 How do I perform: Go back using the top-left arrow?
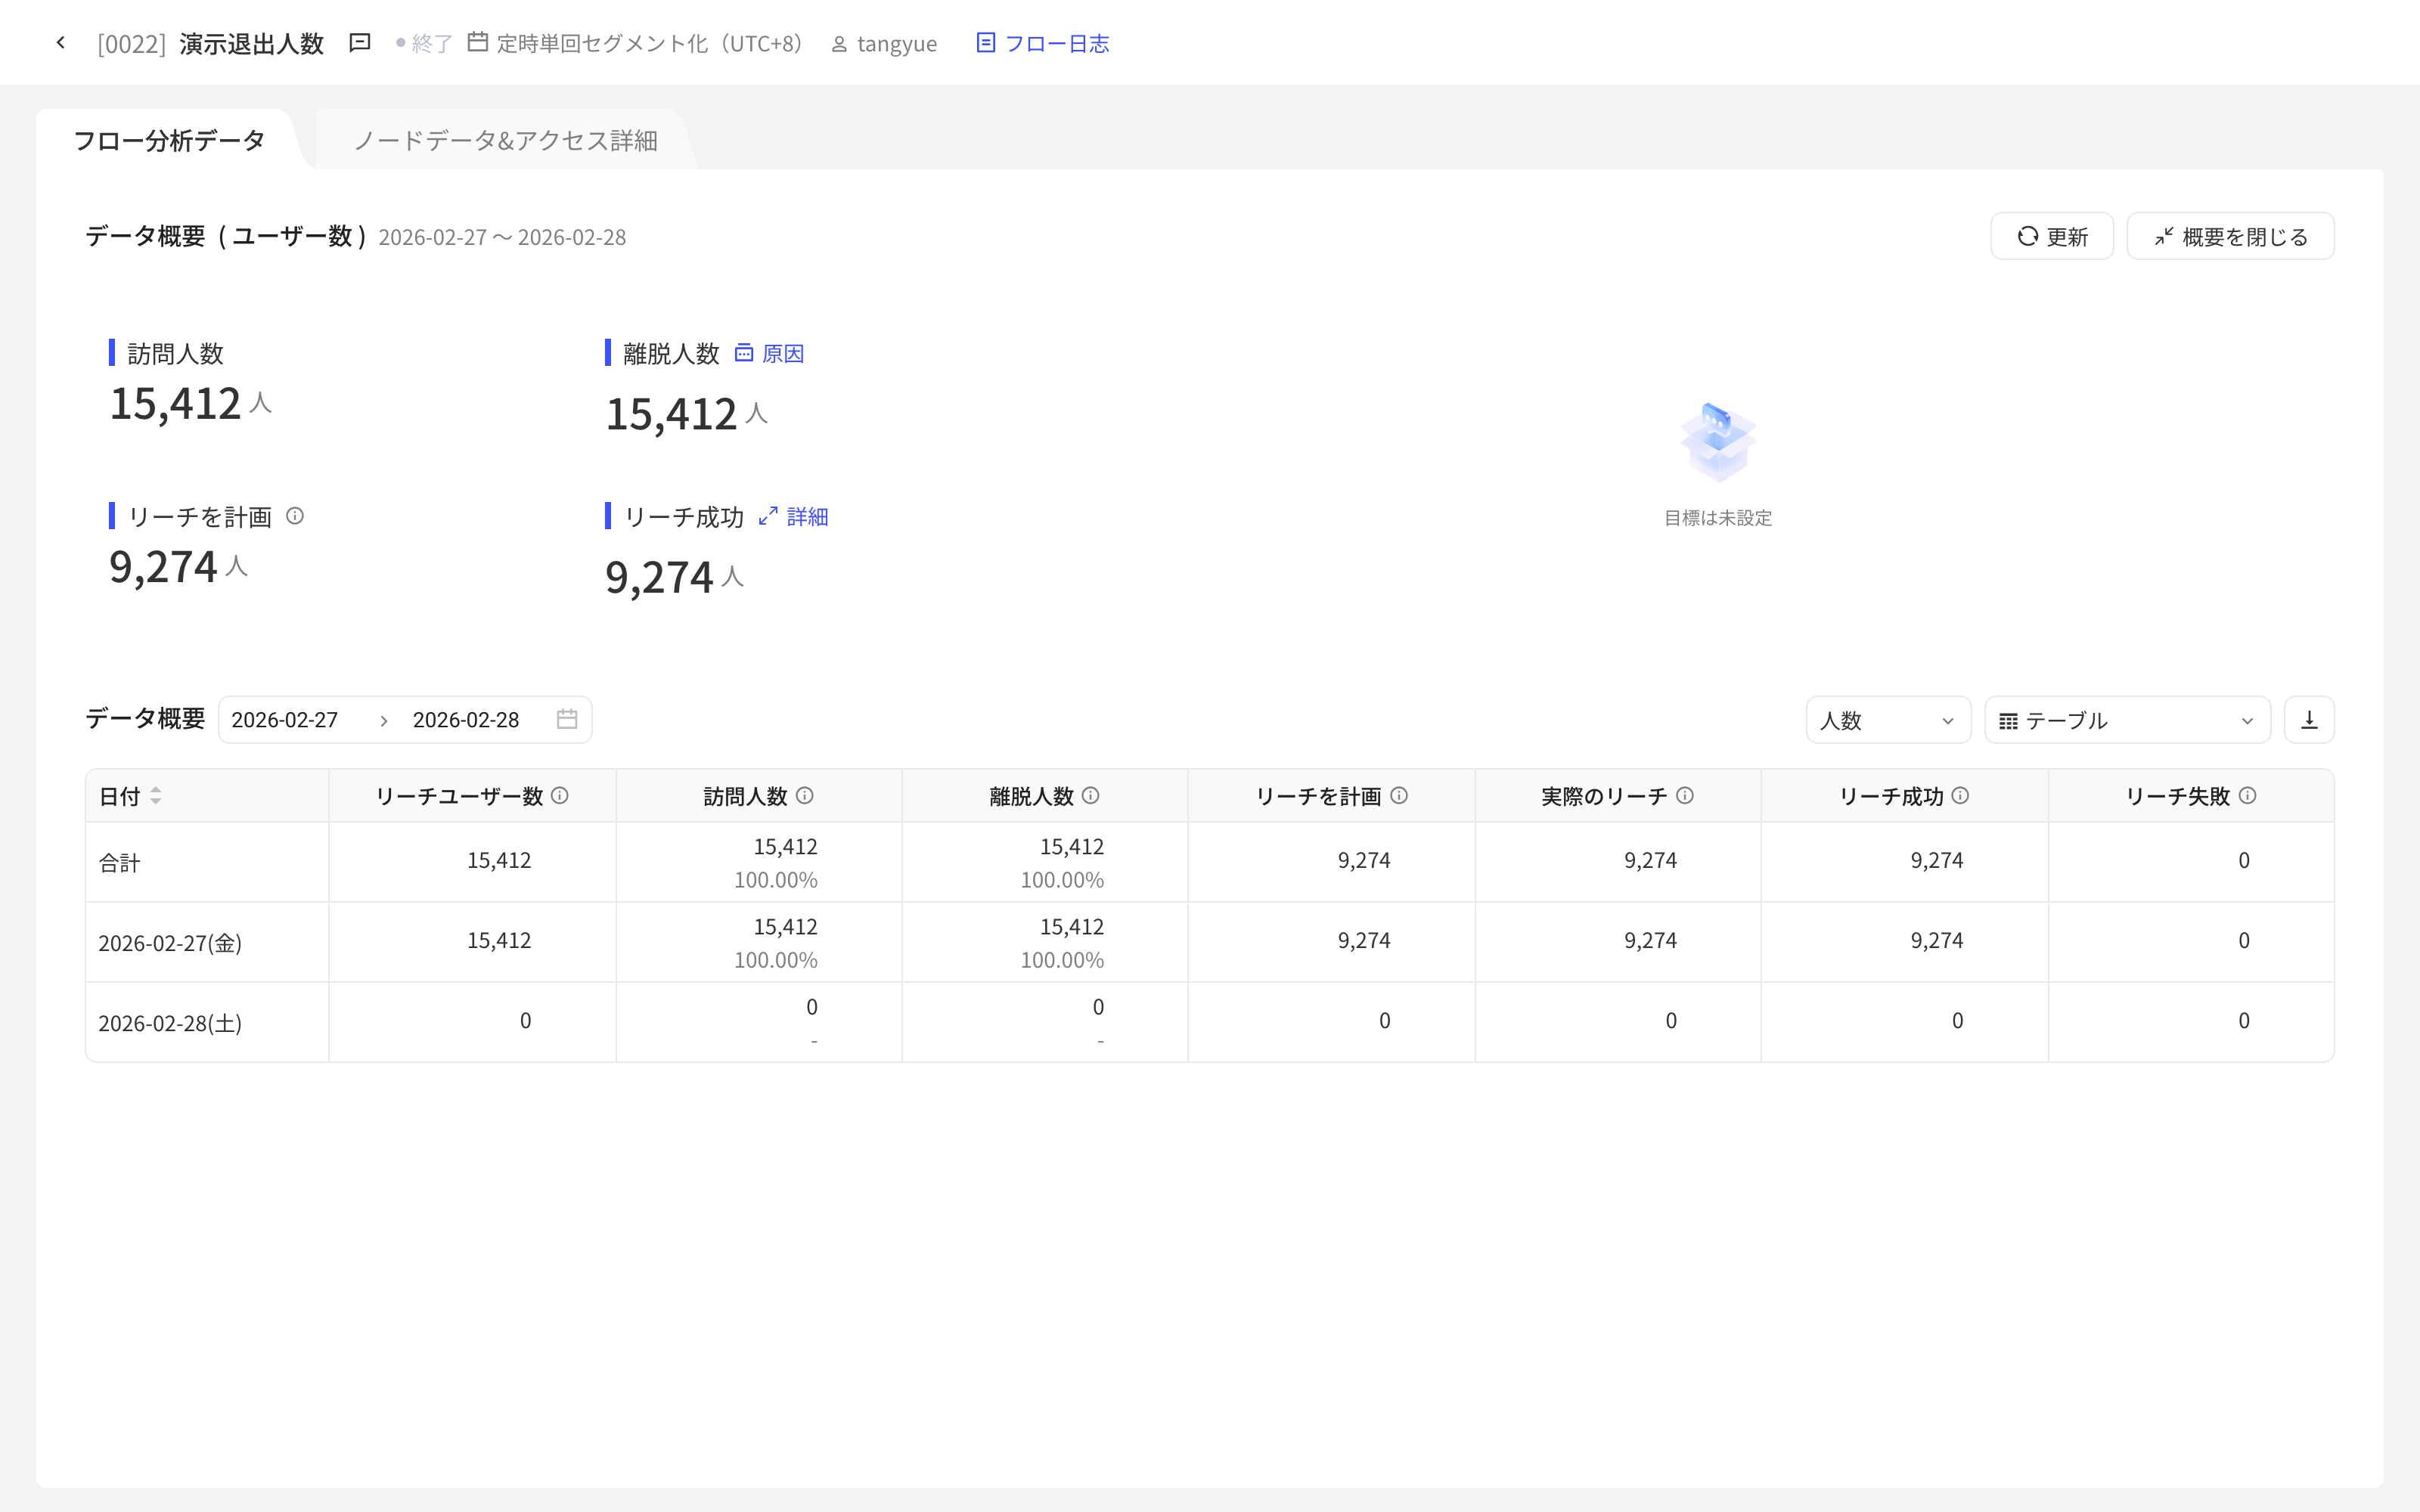[61, 43]
